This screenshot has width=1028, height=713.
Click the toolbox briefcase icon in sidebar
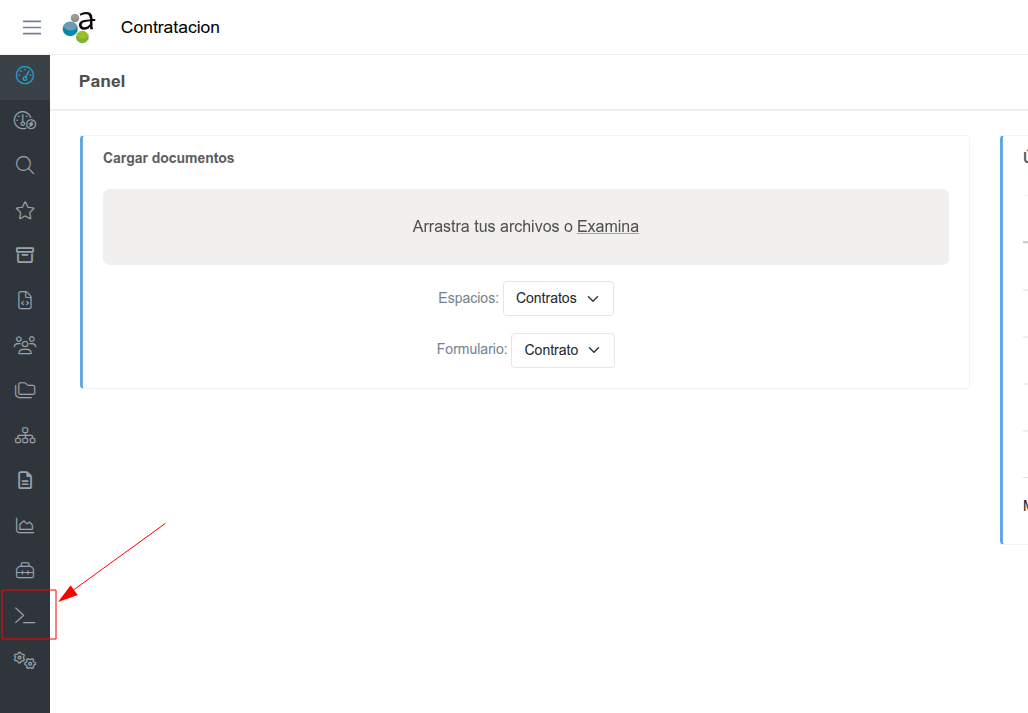(25, 570)
